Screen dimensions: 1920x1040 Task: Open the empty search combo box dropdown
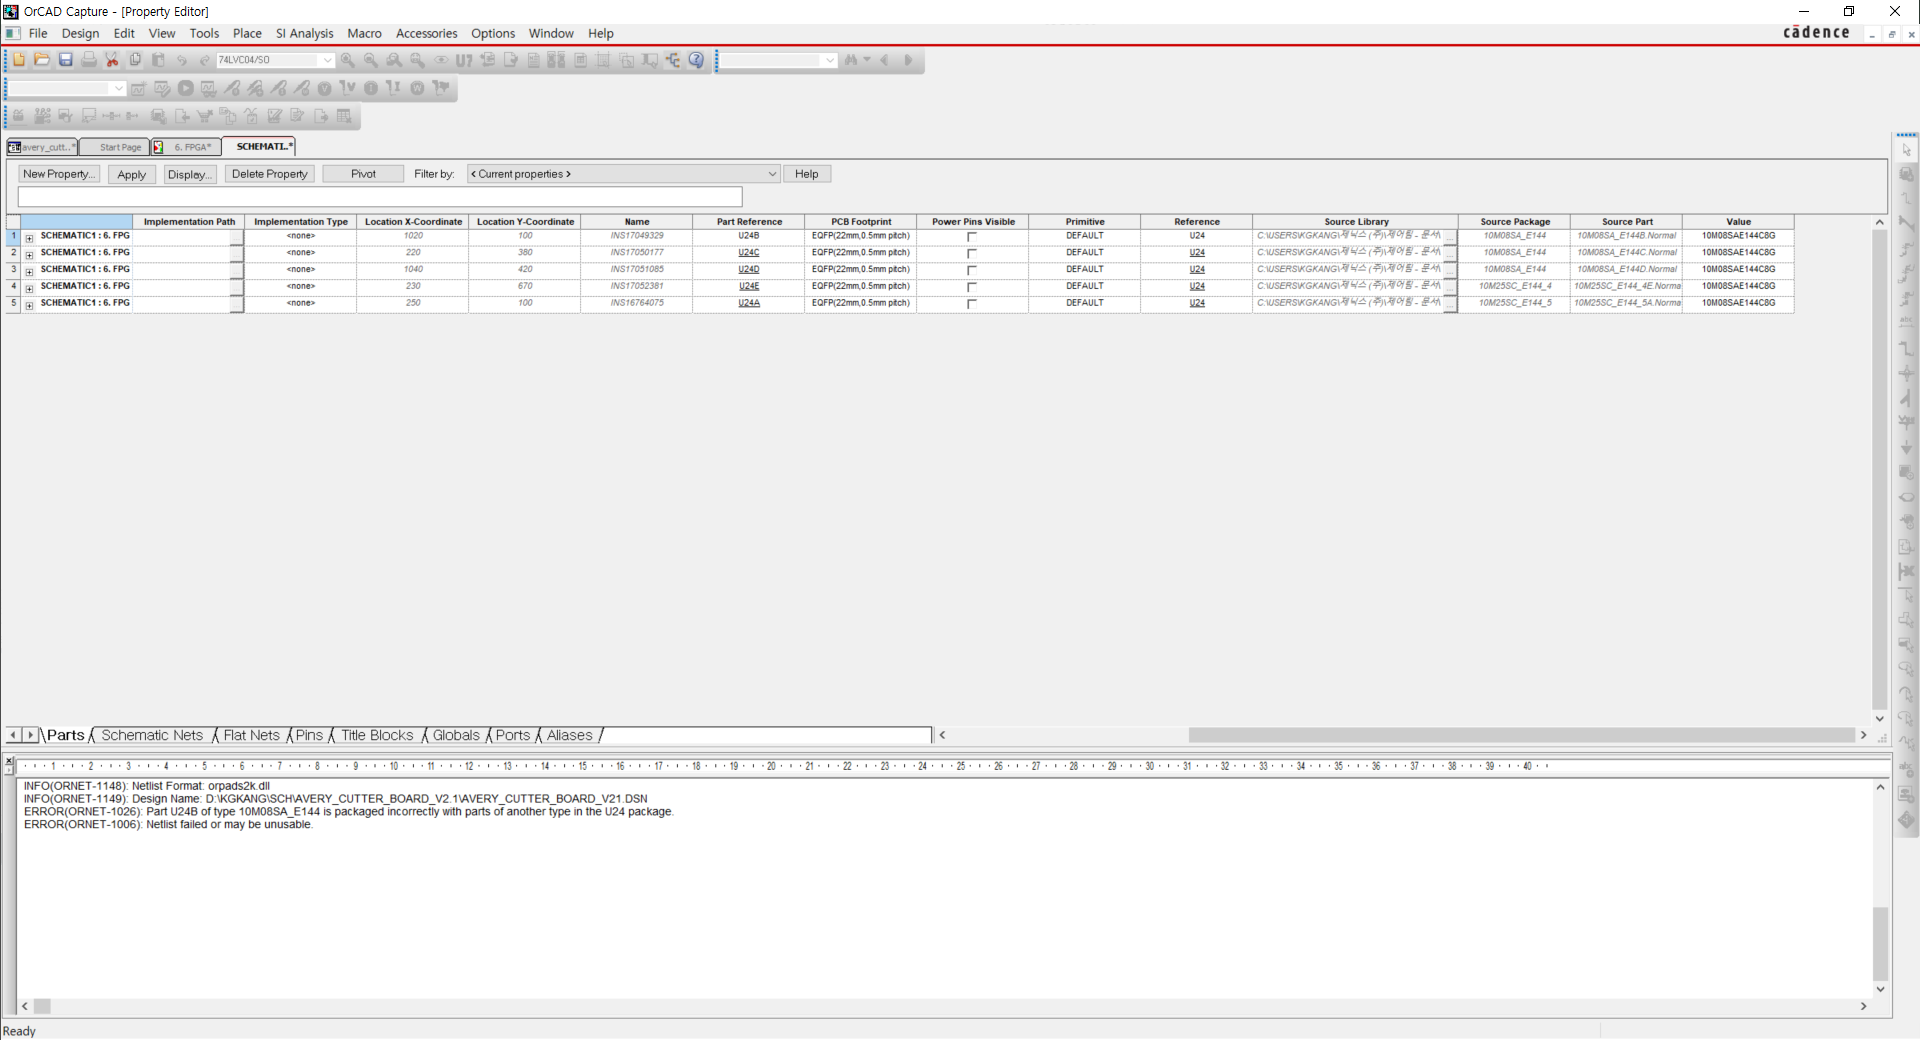(829, 60)
